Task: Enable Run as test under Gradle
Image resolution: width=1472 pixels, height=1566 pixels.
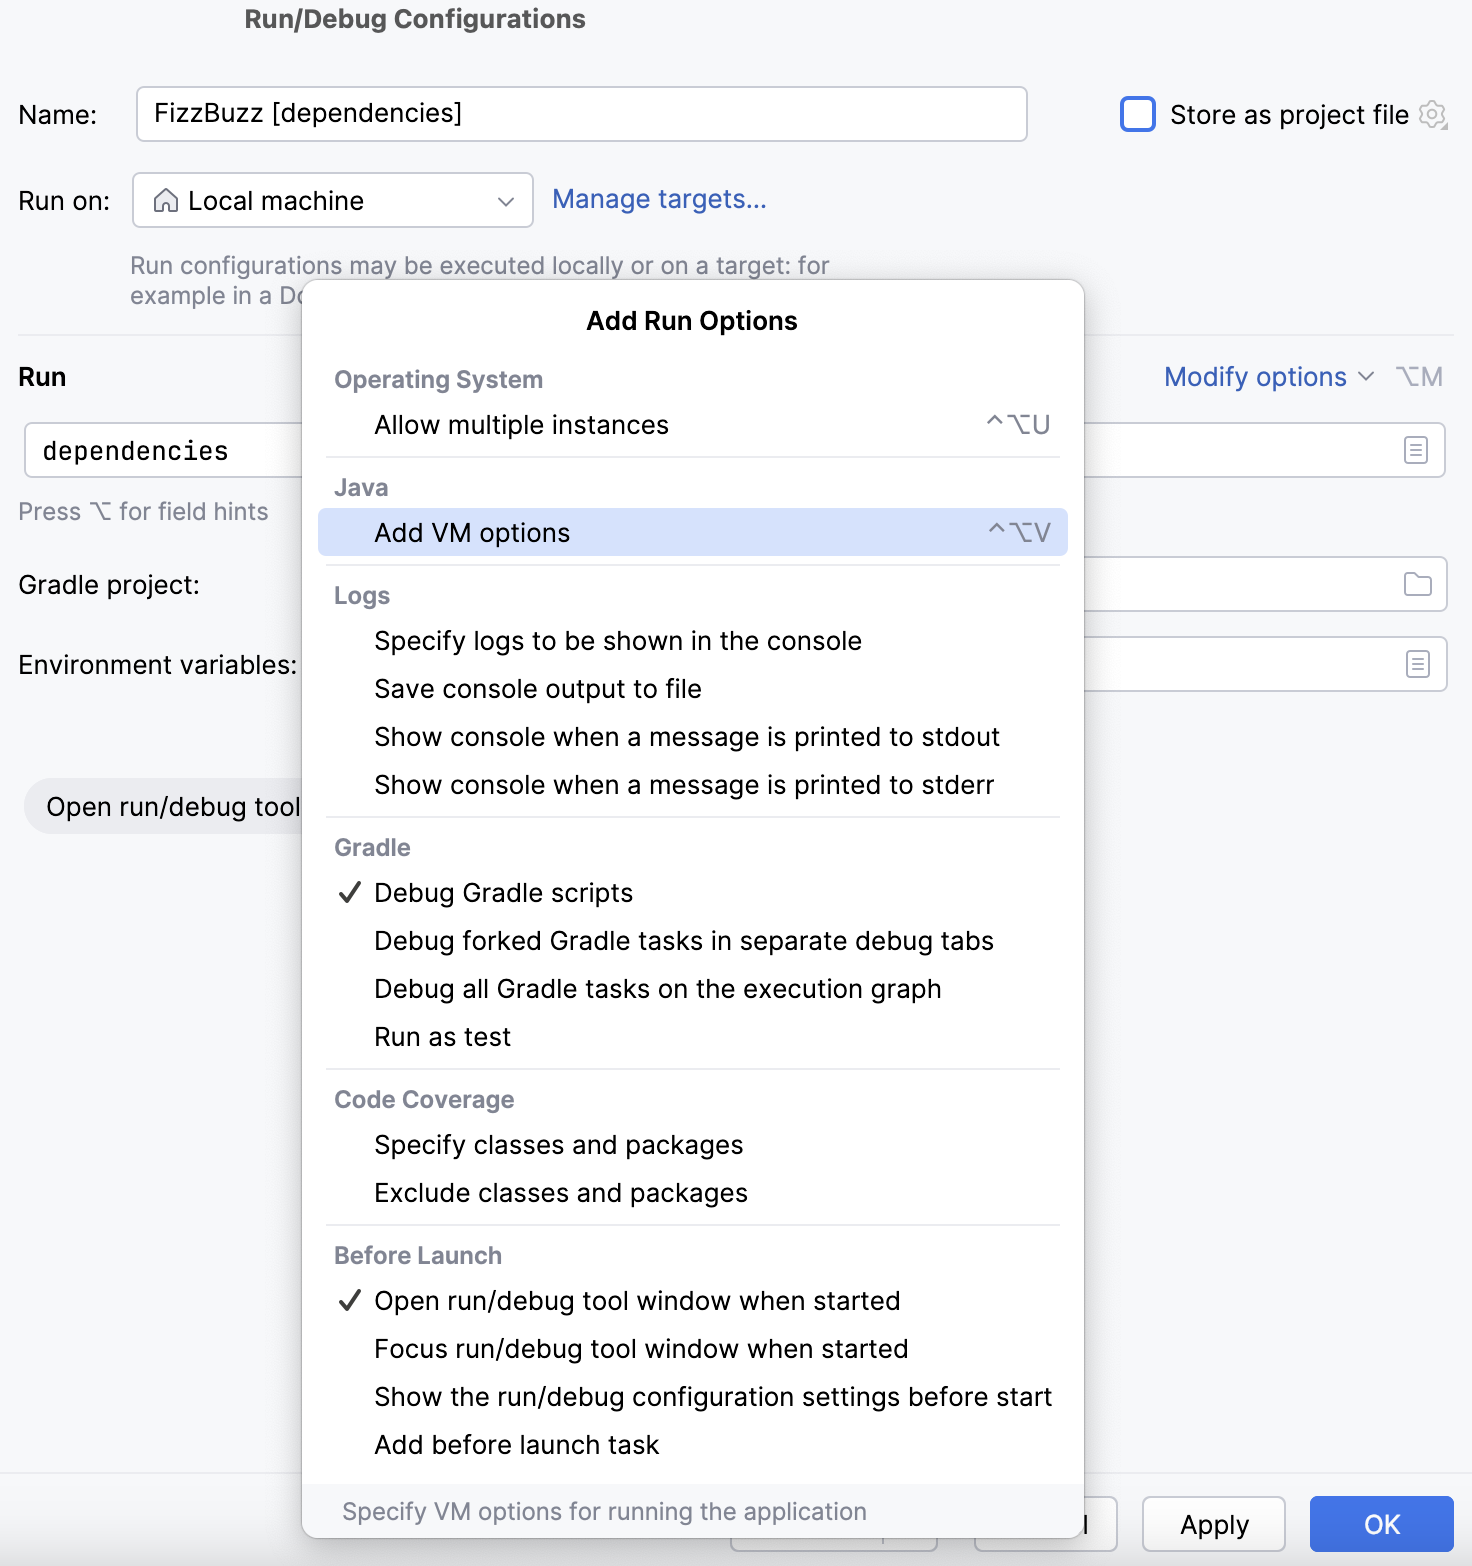Action: (442, 1036)
